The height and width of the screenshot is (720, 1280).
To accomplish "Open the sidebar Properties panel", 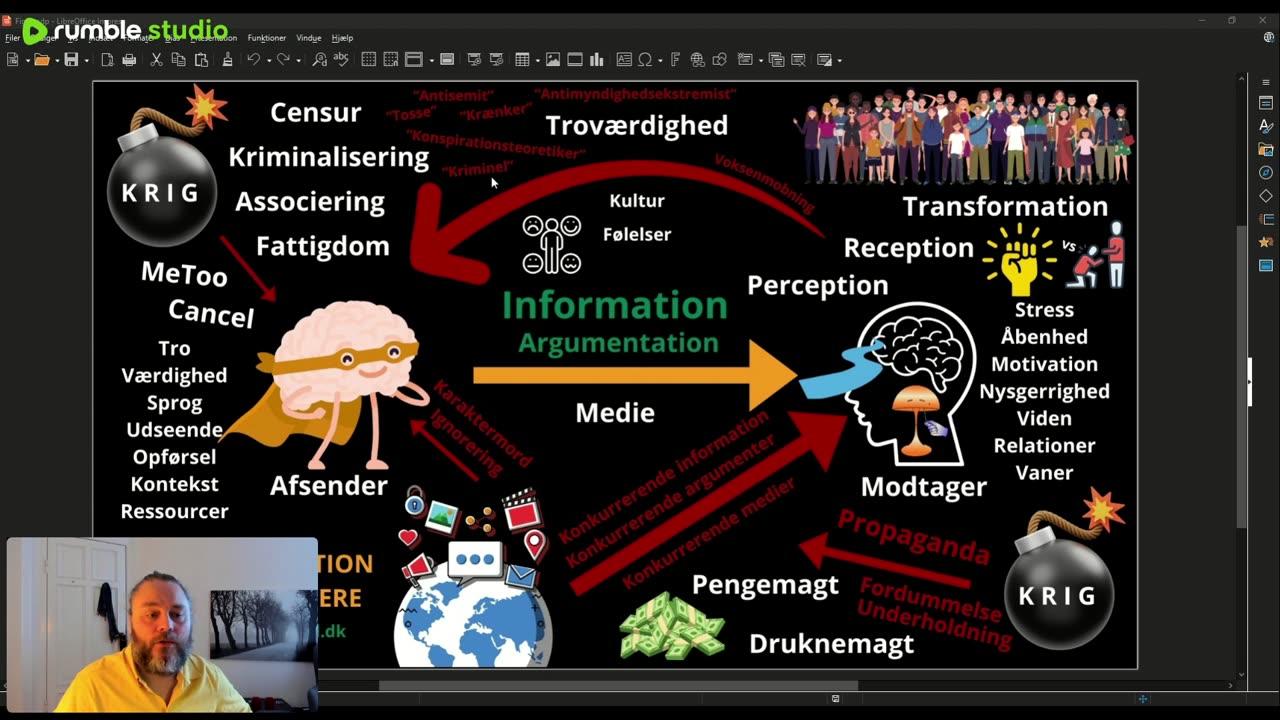I will tap(1266, 103).
